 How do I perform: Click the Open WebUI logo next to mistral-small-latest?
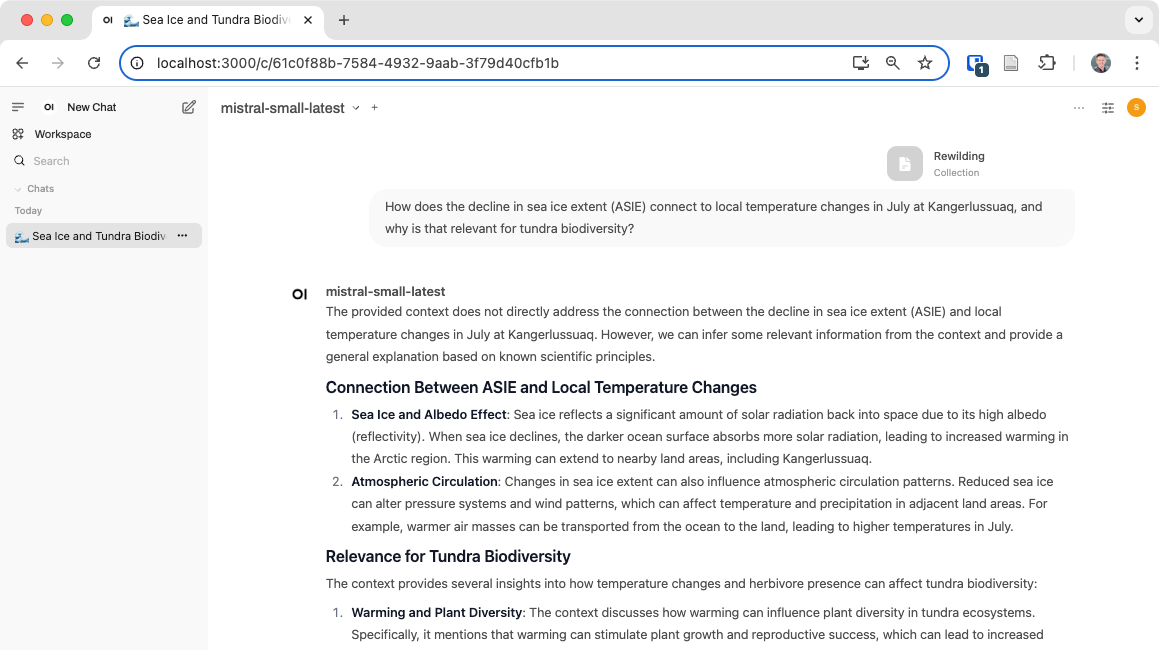(299, 293)
